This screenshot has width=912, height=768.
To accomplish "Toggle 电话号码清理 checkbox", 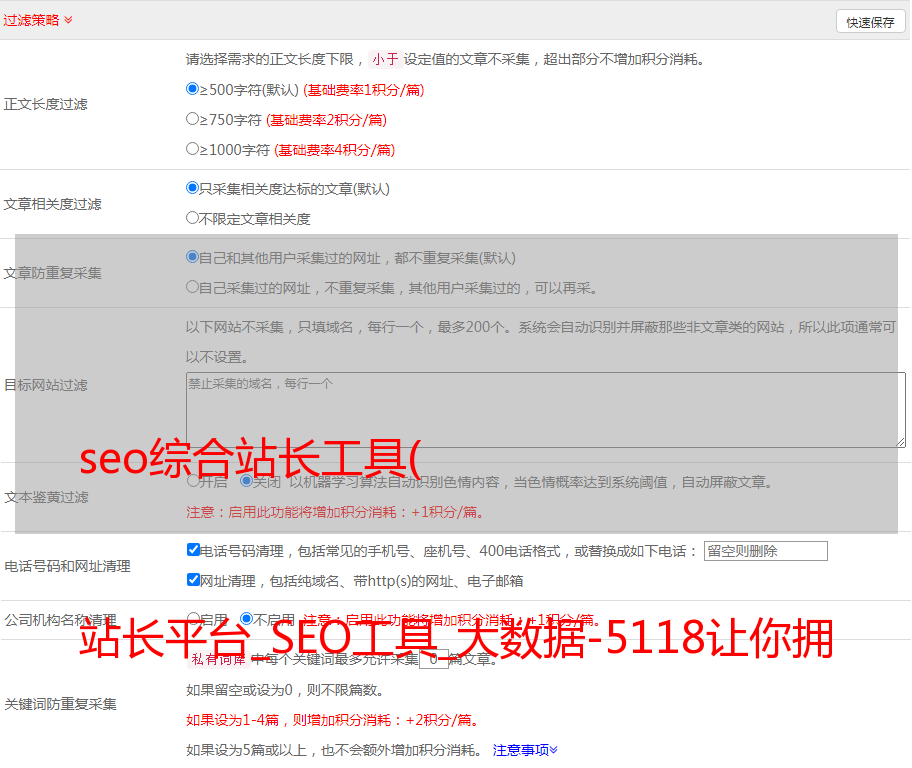I will pos(193,550).
